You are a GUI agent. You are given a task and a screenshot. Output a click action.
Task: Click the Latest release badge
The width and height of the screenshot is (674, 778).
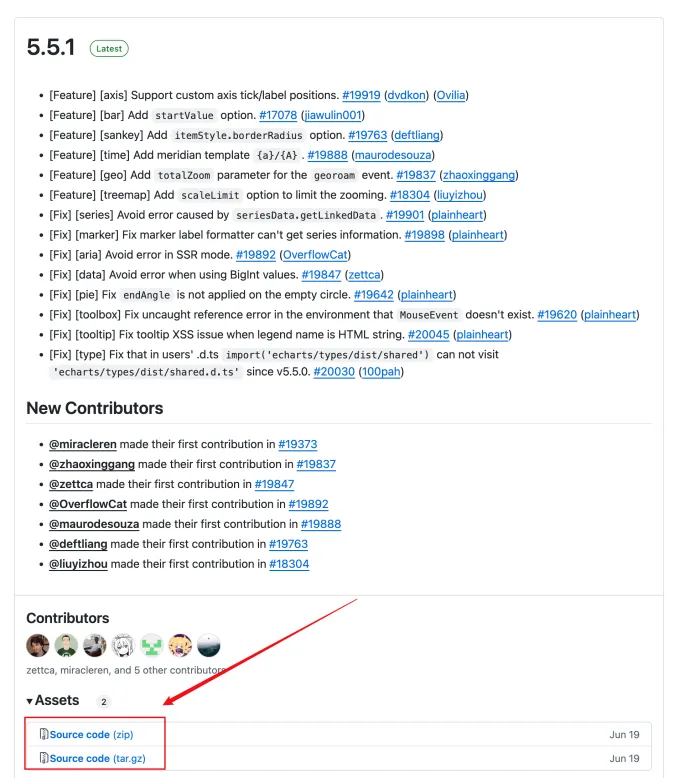click(x=109, y=49)
